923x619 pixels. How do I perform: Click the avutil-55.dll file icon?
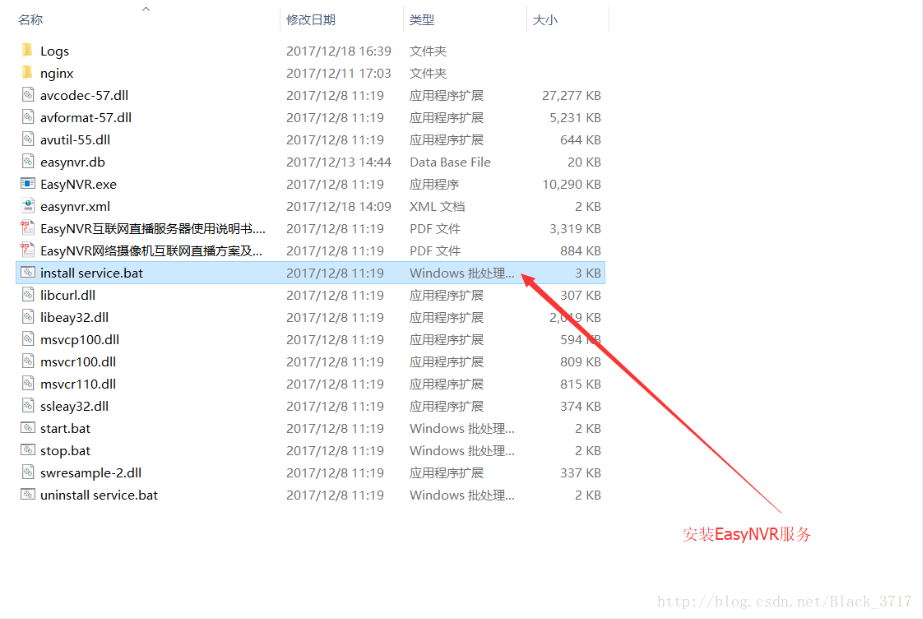pos(28,139)
